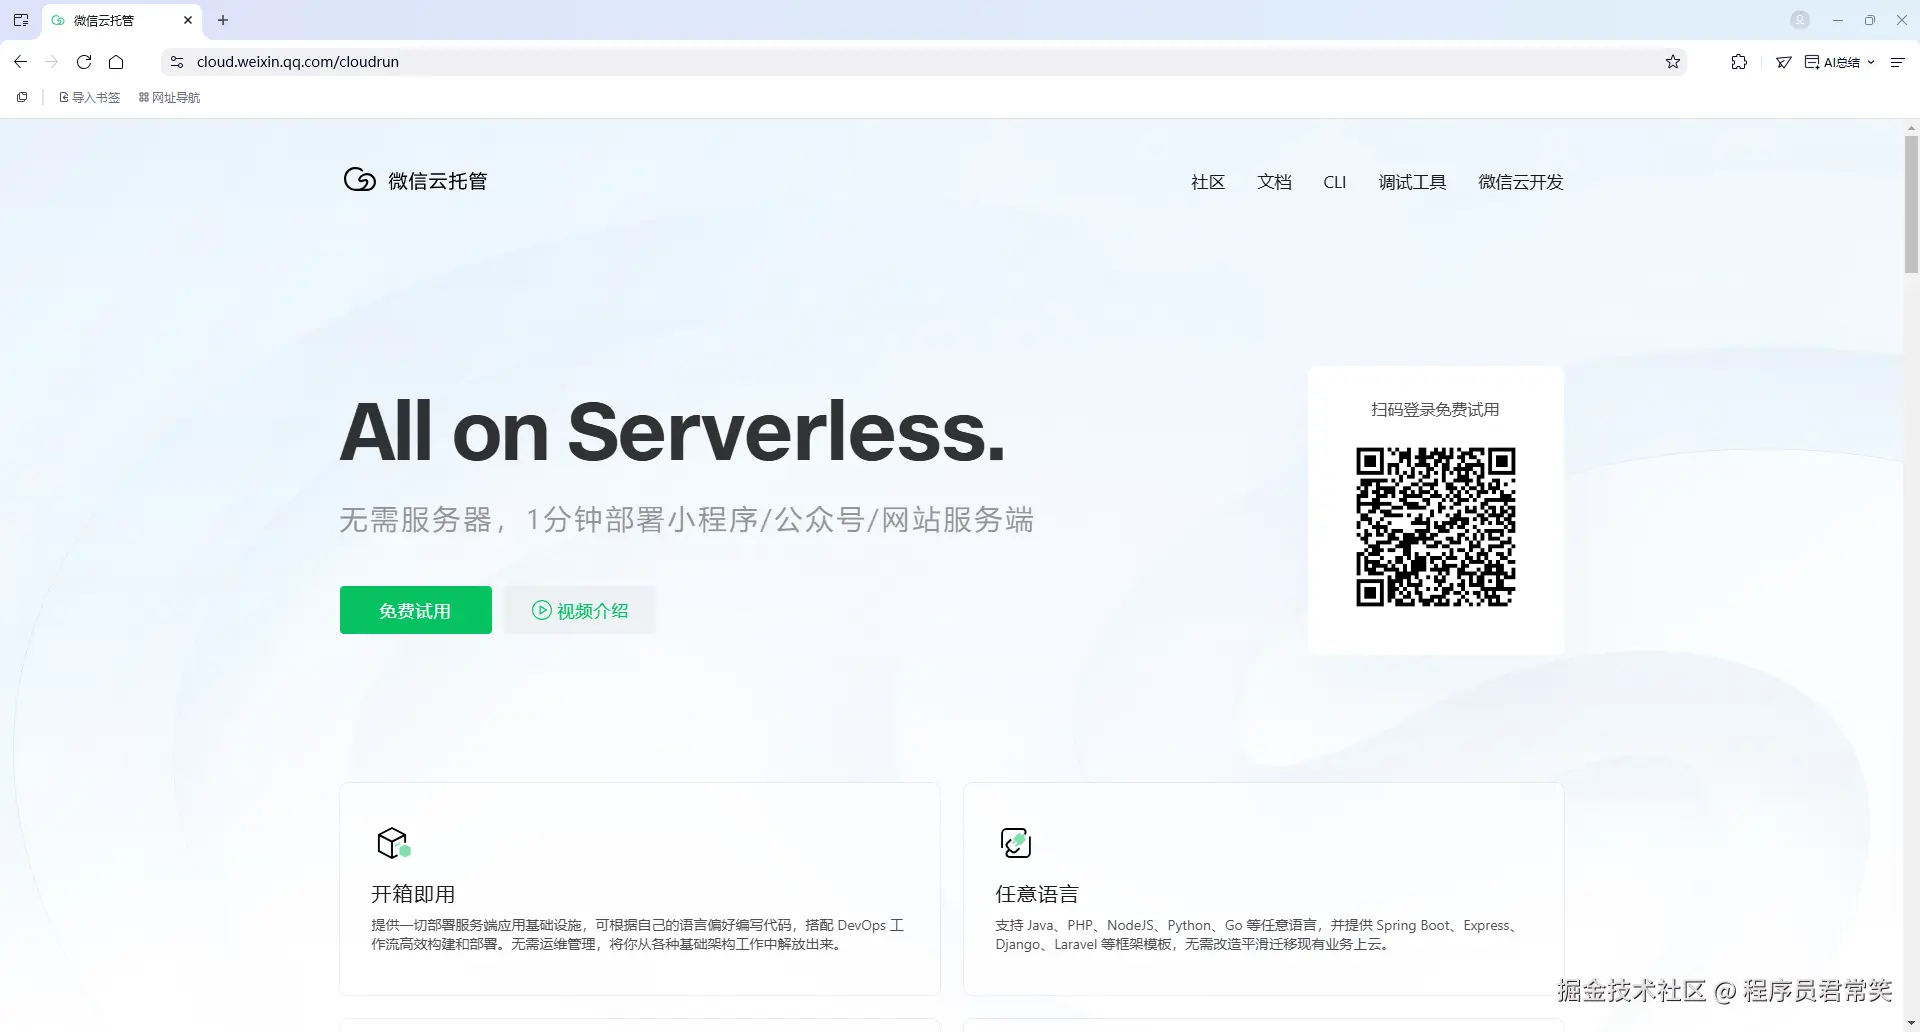Viewport: 1920px width, 1032px height.
Task: Click the scrollbar down arrow
Action: [x=1911, y=1023]
